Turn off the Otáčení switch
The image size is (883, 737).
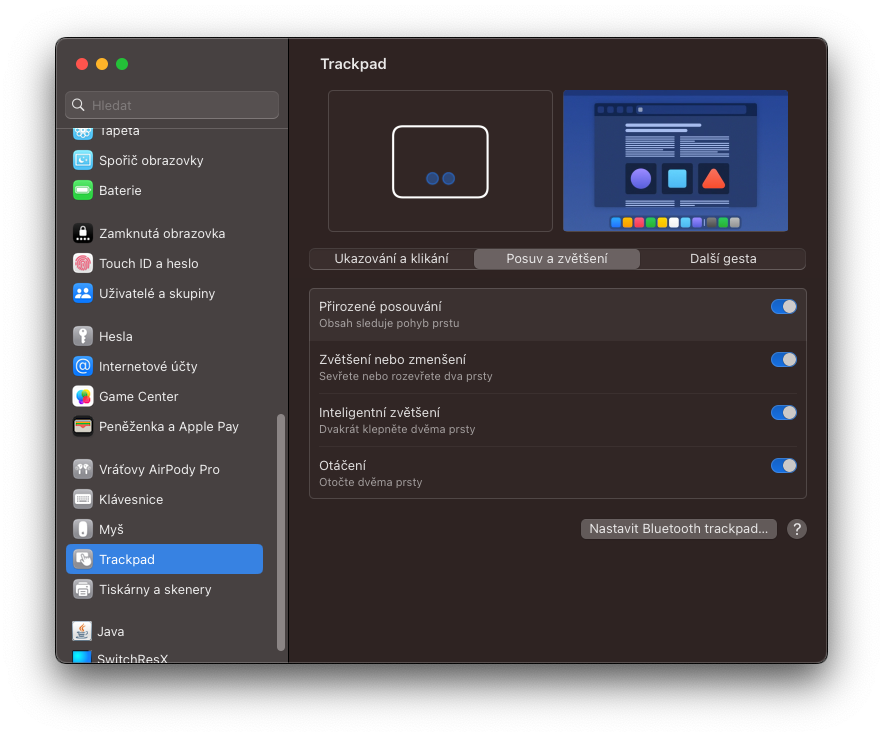coord(783,466)
